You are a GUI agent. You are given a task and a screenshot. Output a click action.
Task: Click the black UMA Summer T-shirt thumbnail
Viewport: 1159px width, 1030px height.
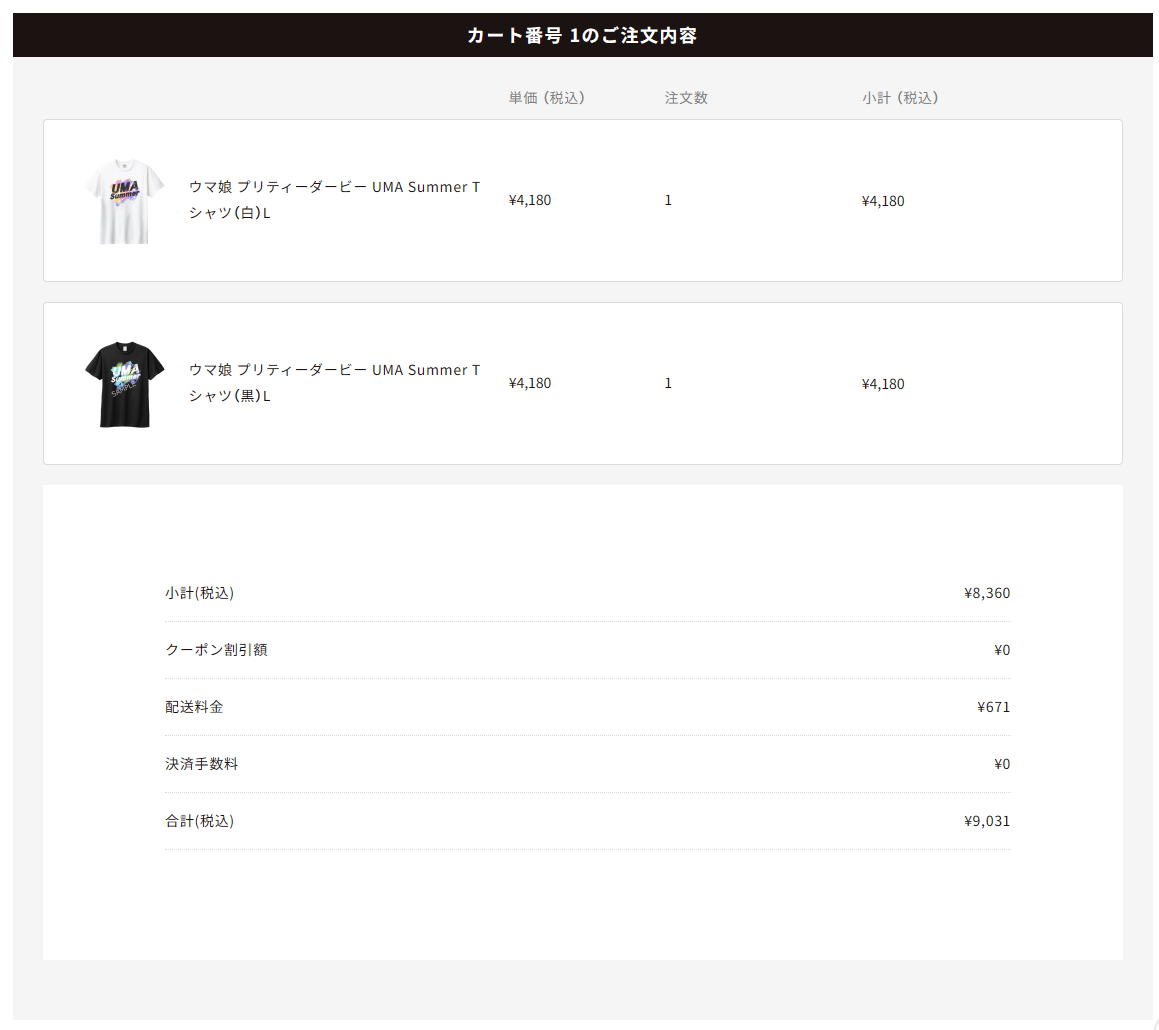125,384
